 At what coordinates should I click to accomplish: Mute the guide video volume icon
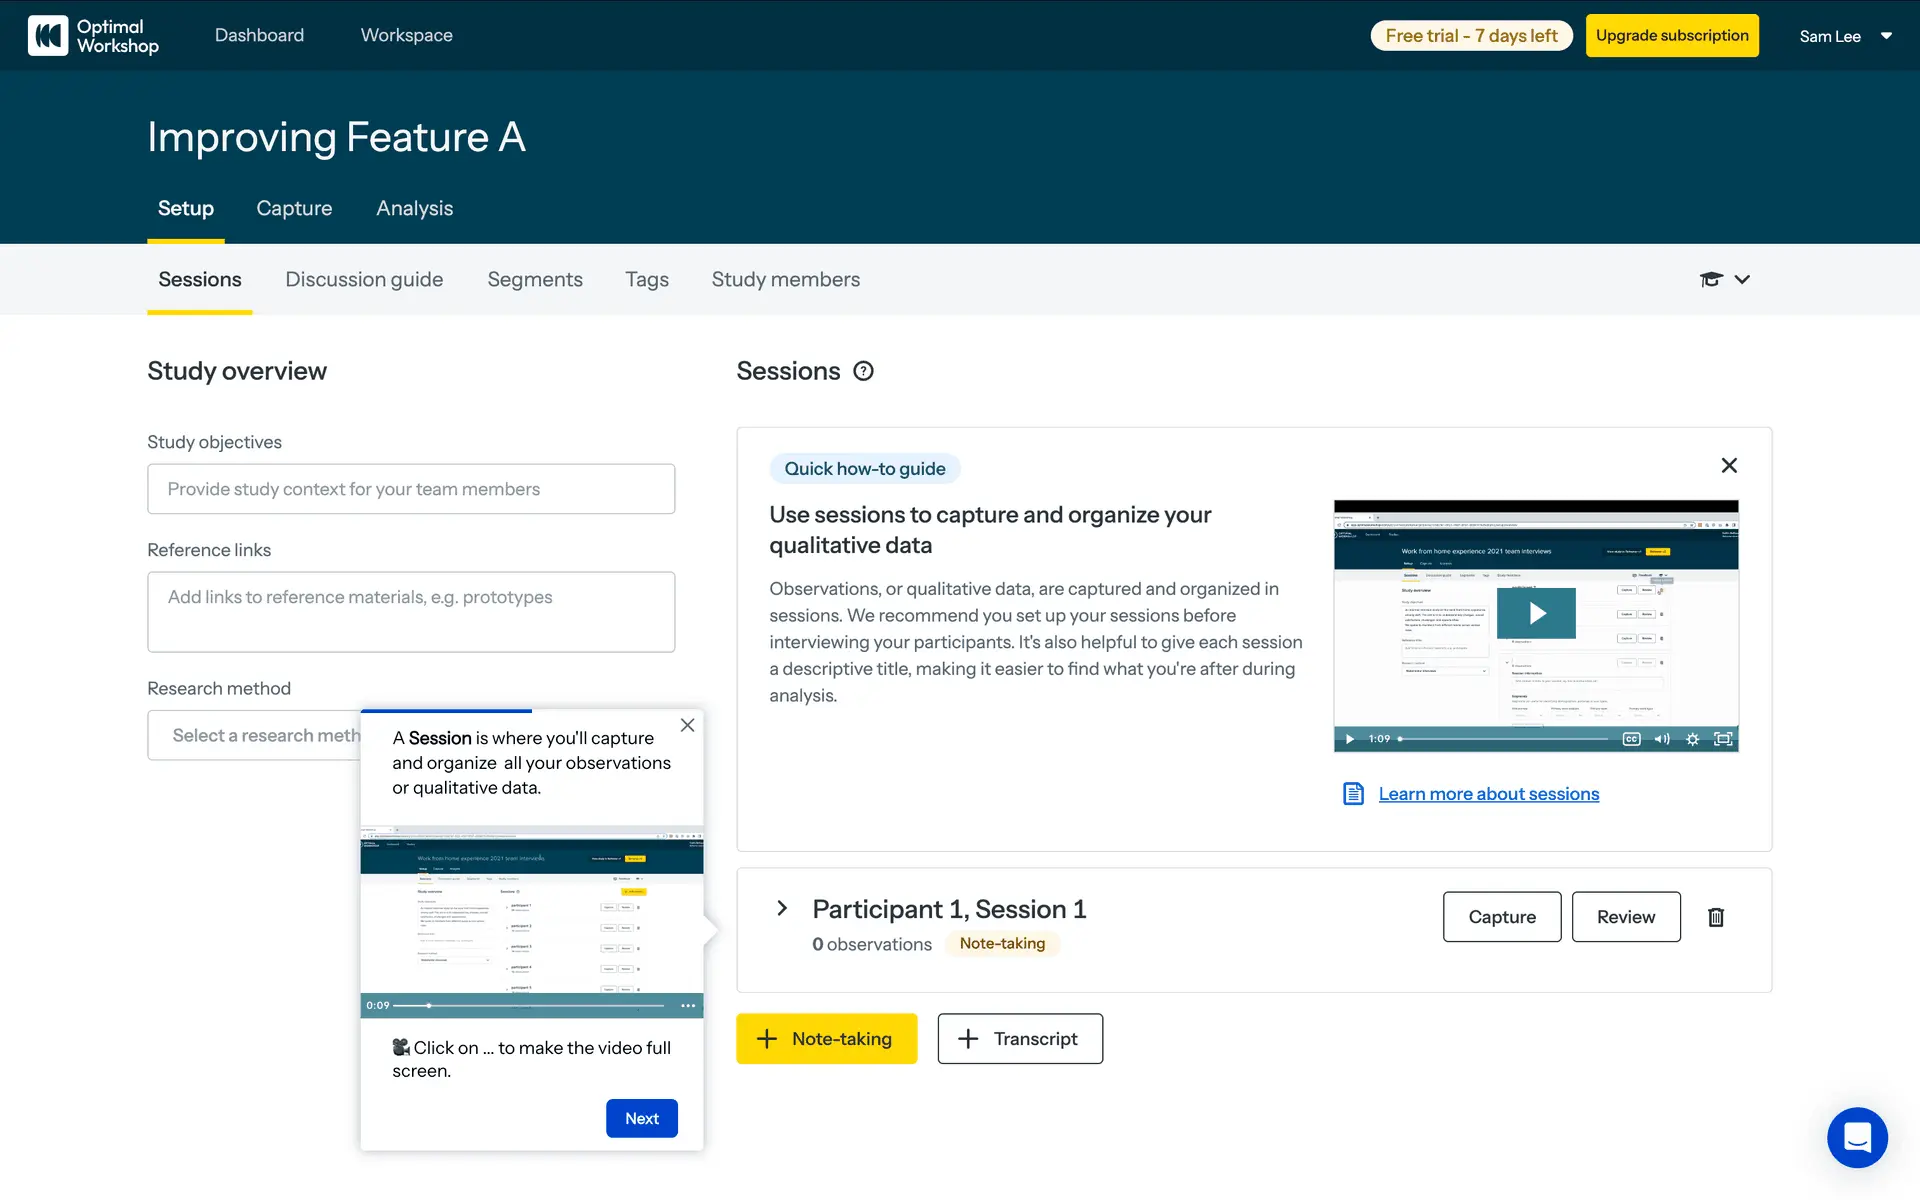pyautogui.click(x=1662, y=739)
